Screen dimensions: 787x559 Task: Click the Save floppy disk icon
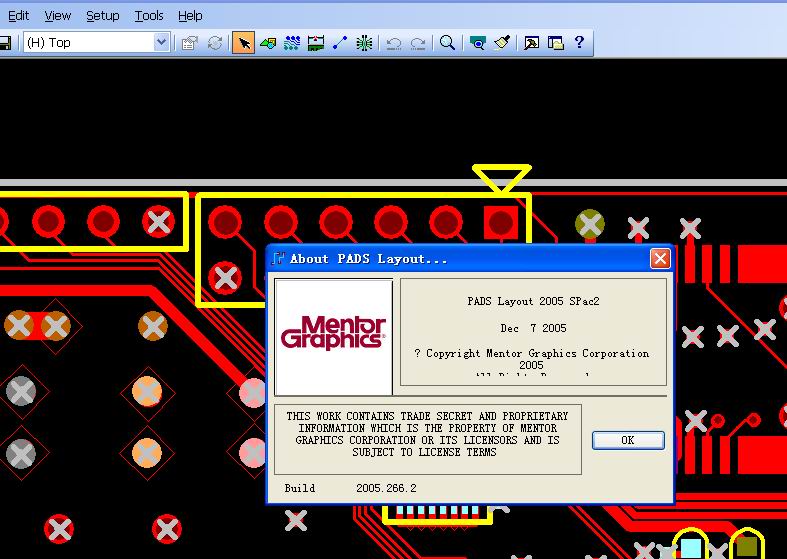[5, 43]
